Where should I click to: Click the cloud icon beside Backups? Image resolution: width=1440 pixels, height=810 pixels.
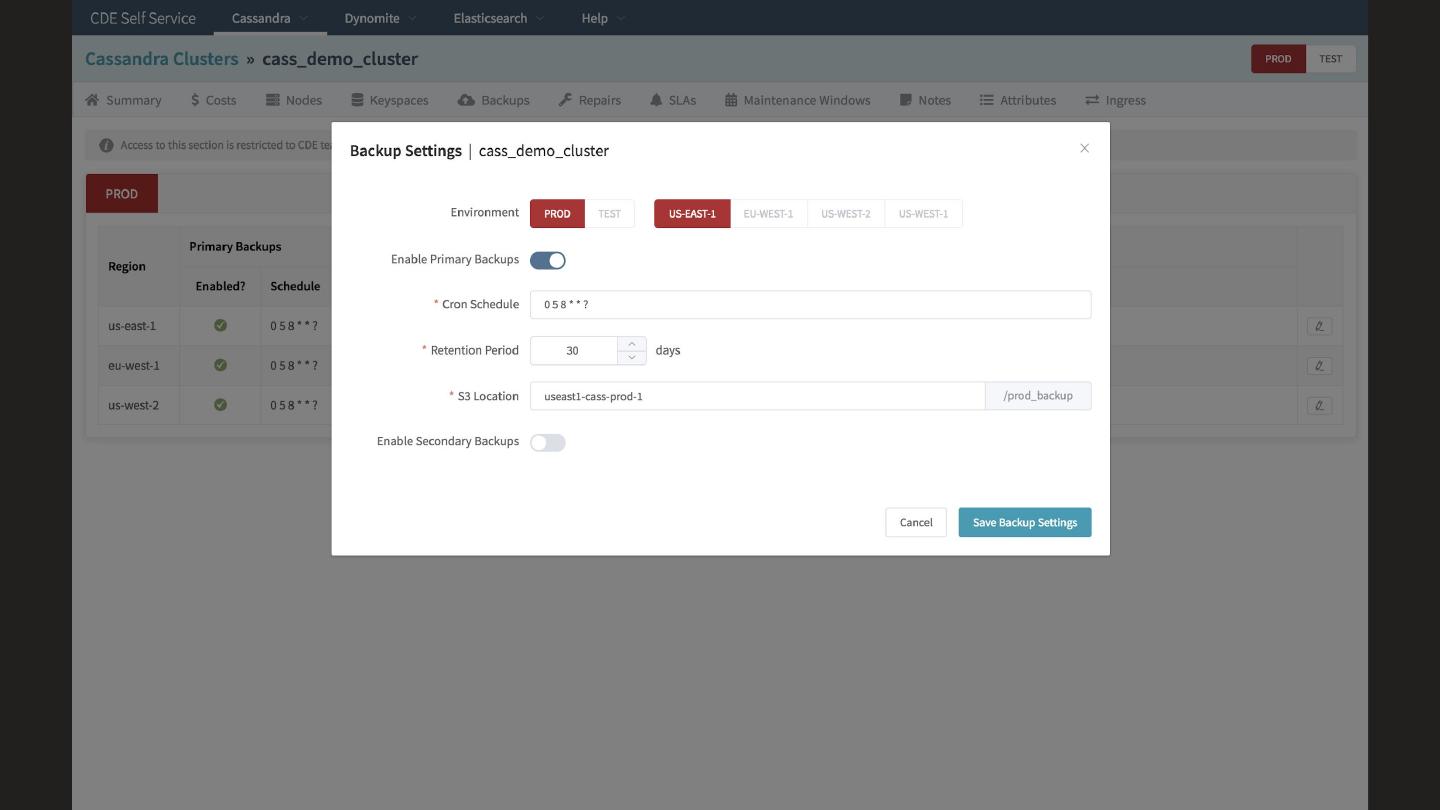coord(466,100)
